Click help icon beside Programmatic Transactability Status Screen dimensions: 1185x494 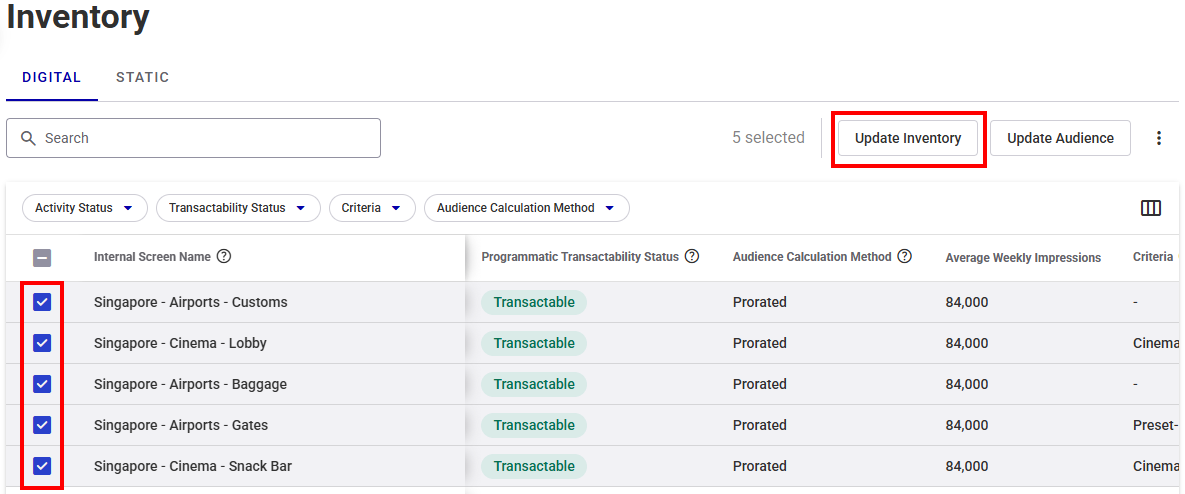pos(692,257)
